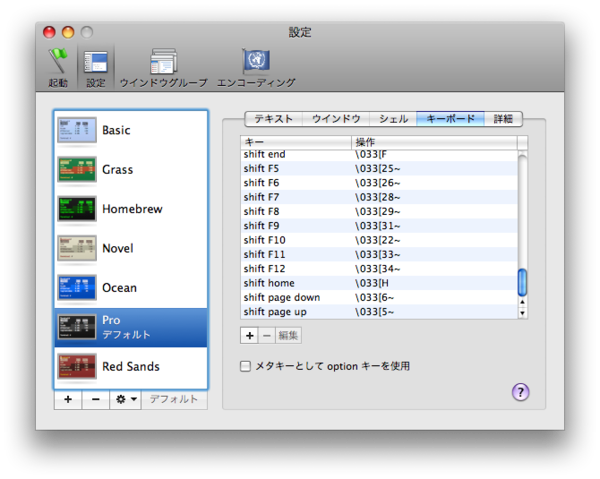Select the shift F5 row
The height and width of the screenshot is (479, 600).
(379, 168)
